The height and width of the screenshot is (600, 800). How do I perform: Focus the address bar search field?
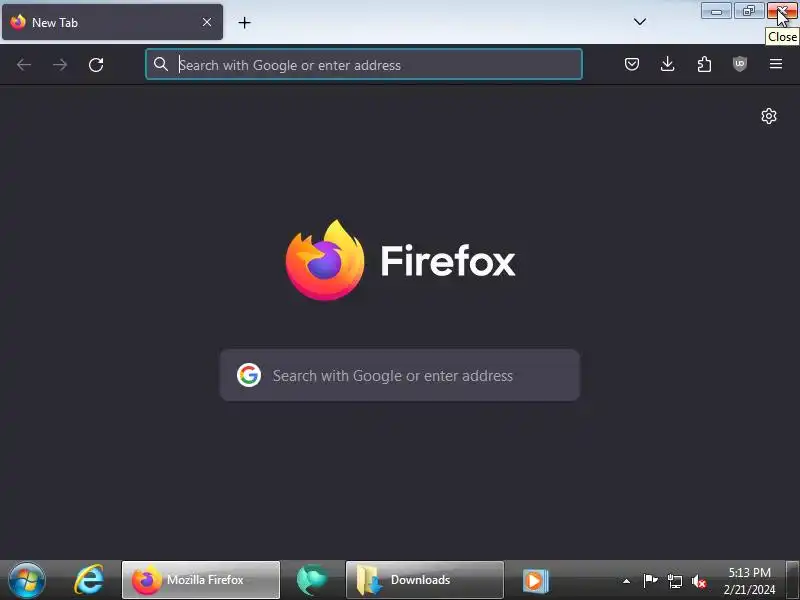coord(364,64)
